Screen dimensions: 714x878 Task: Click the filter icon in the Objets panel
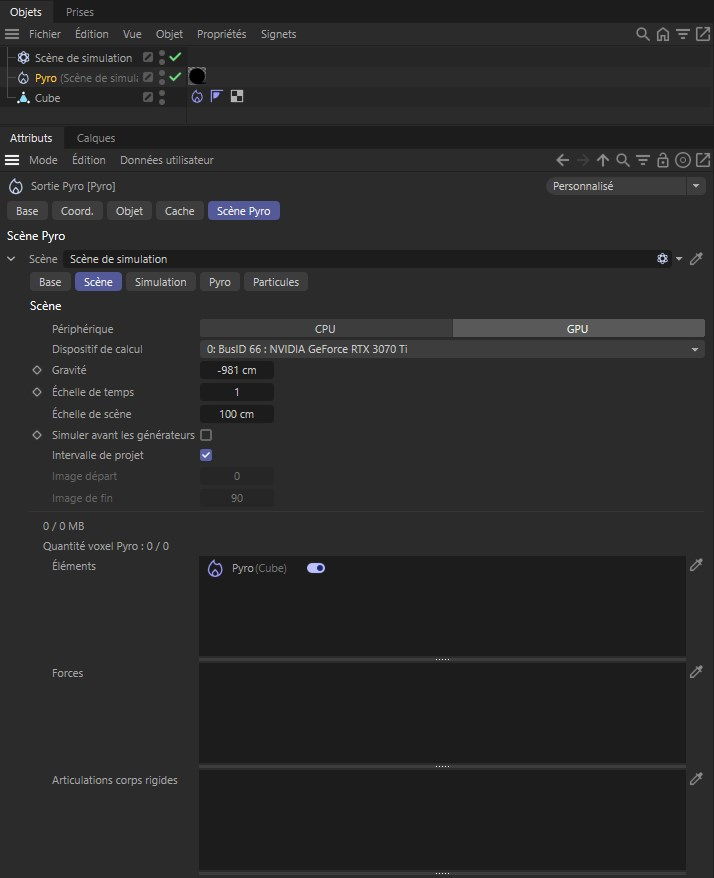683,34
